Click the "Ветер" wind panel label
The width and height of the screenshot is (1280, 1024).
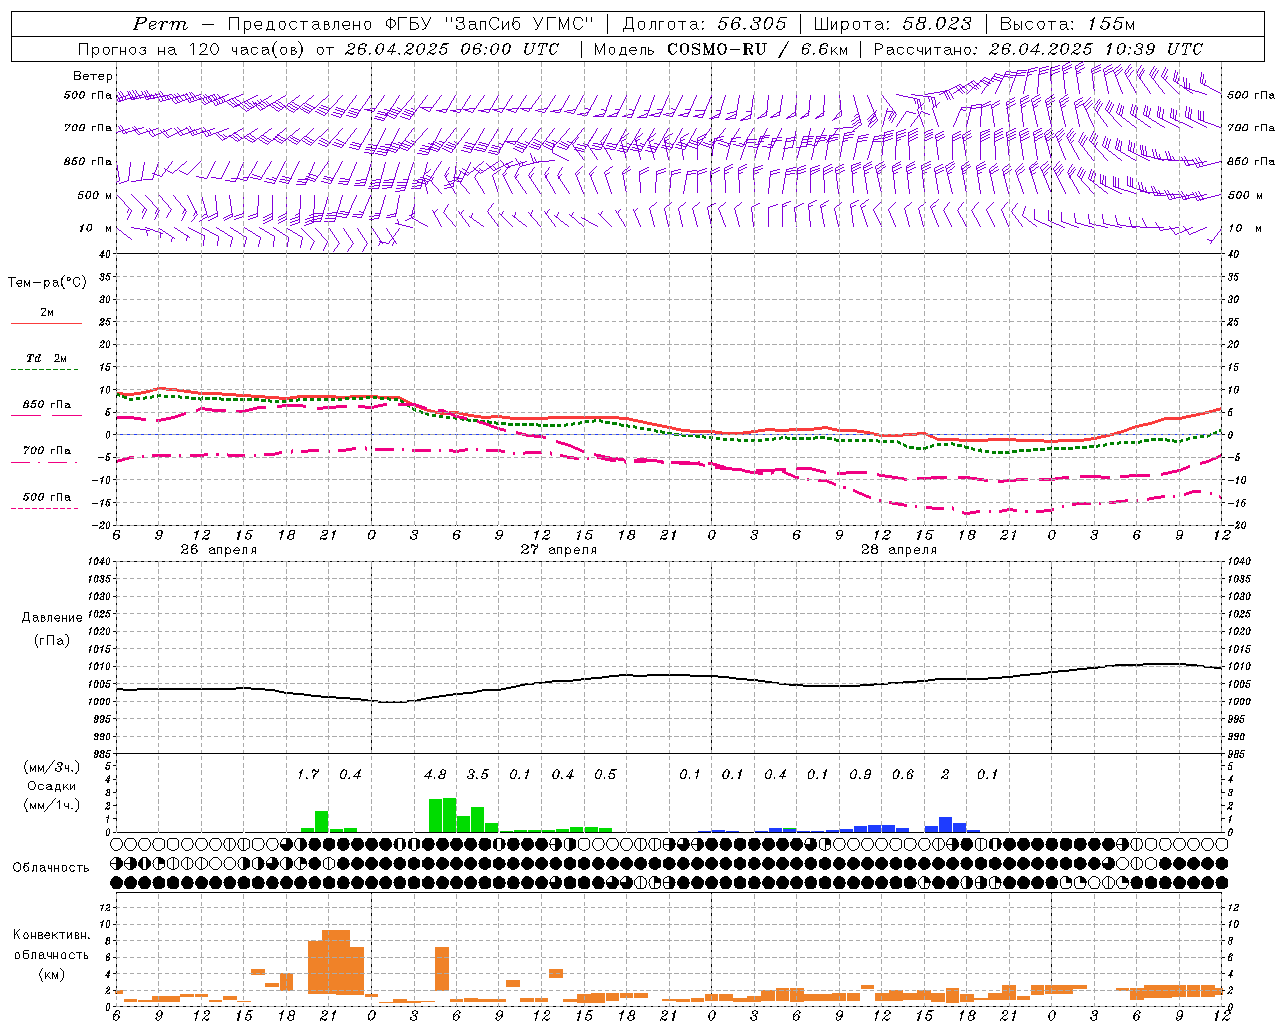93,76
